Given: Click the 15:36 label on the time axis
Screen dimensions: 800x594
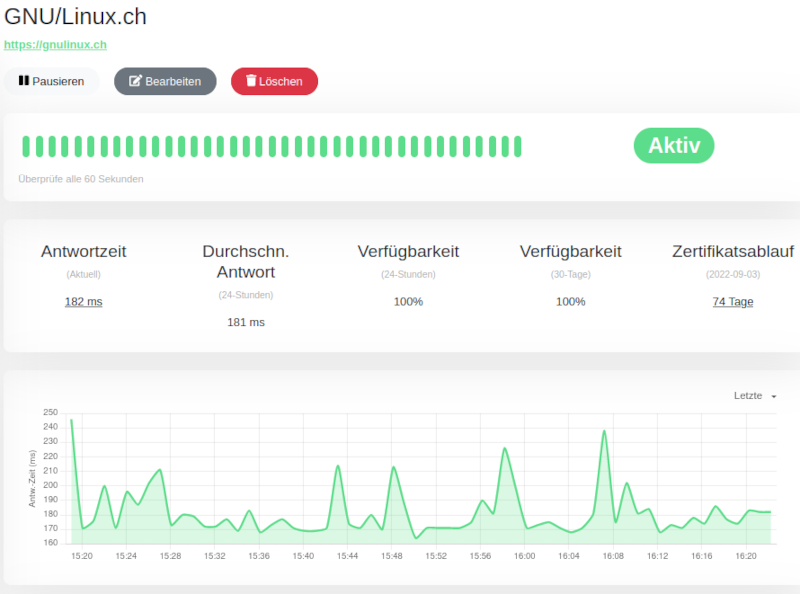Looking at the screenshot, I should 259,556.
